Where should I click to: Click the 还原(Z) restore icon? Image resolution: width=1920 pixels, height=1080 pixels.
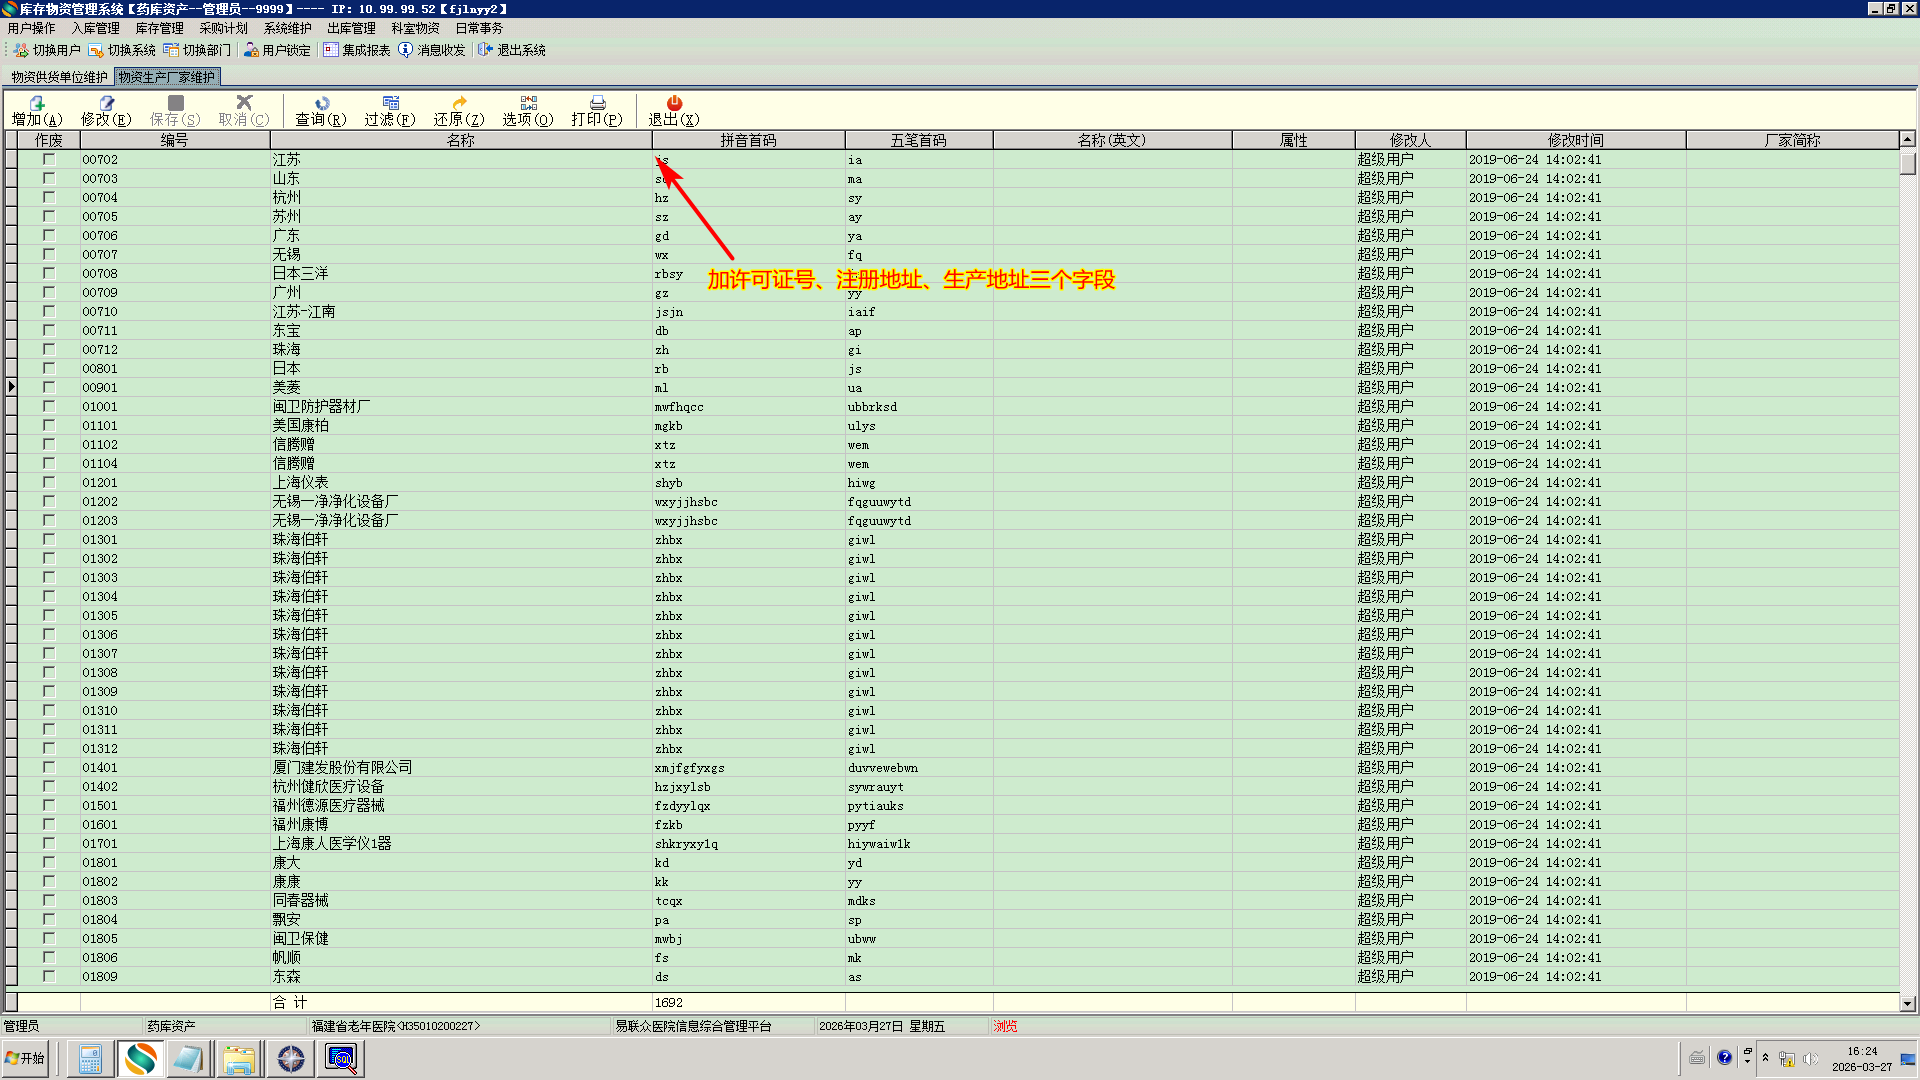click(x=459, y=109)
